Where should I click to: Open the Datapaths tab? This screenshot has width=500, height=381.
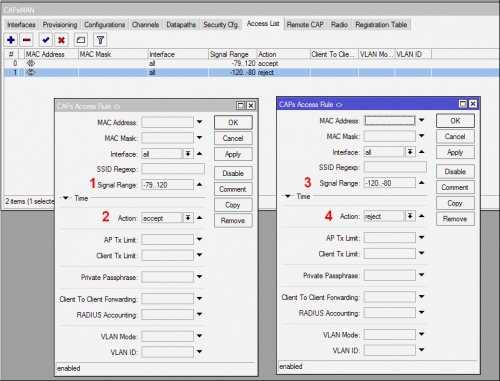point(181,25)
